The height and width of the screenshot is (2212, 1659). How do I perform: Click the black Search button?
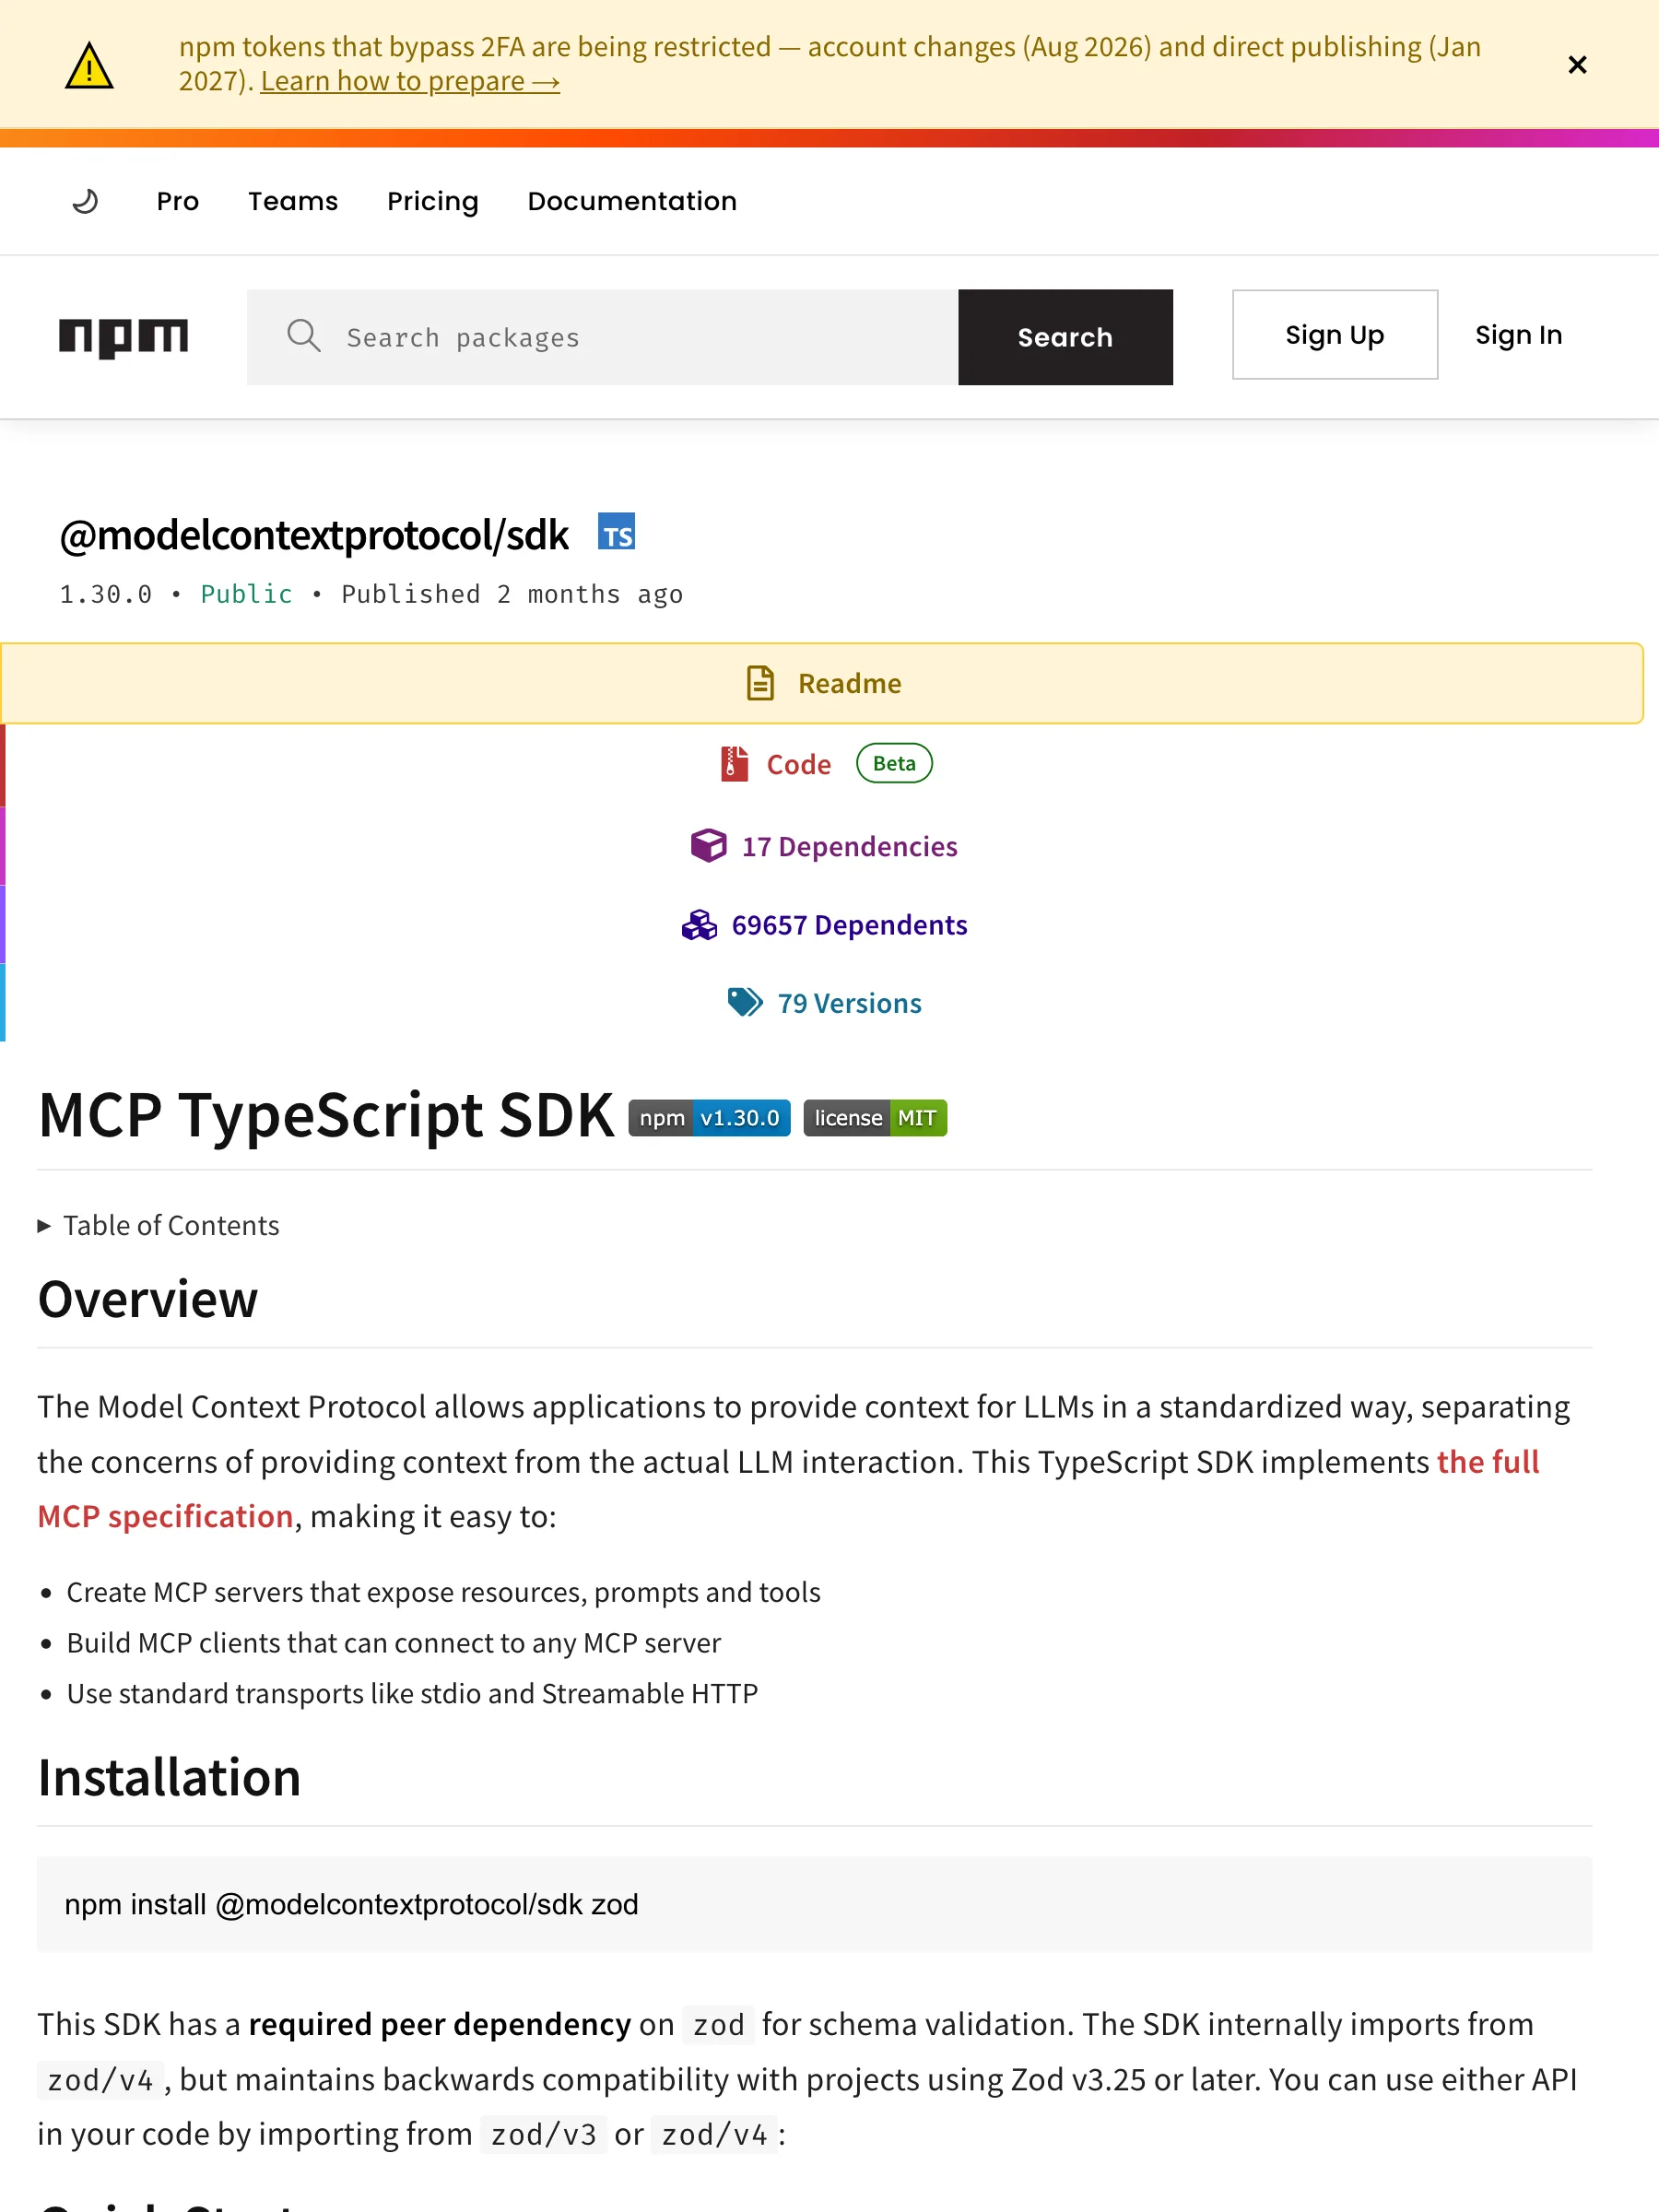1065,337
